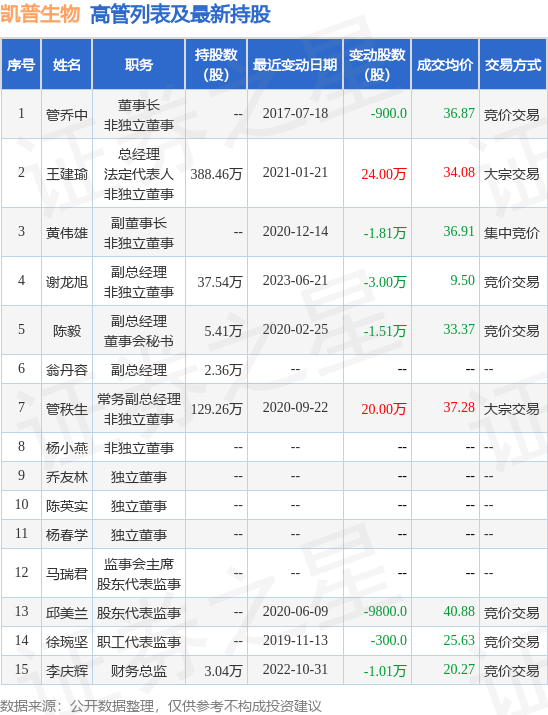Image resolution: width=548 pixels, height=715 pixels.
Task: Select the name 李庆辉
Action: click(67, 671)
